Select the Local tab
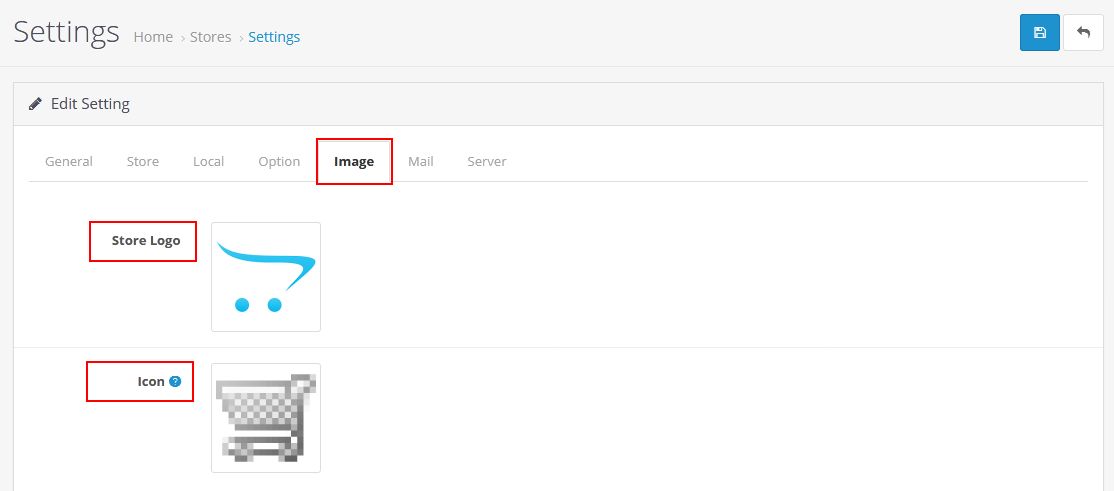 point(208,161)
